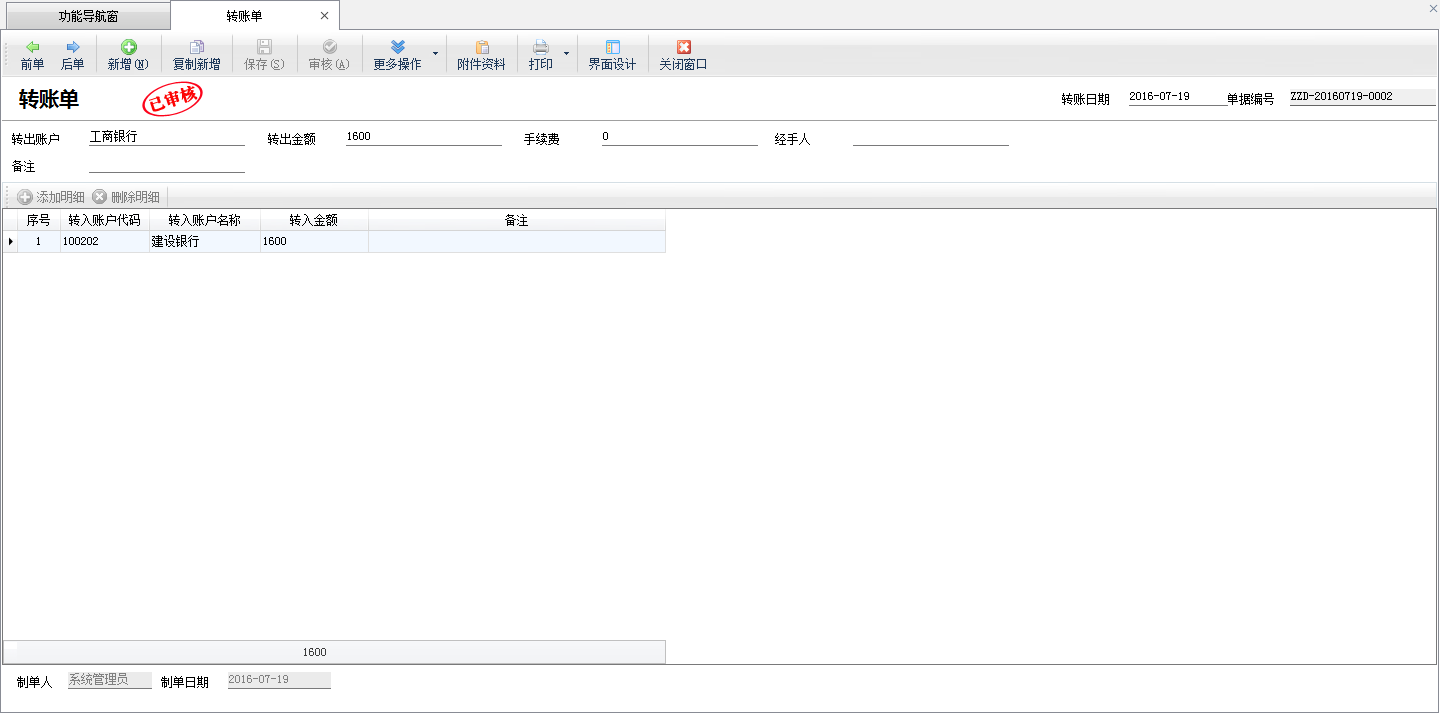1440x713 pixels.
Task: Click the 转出账户 field 工商银行
Action: [x=166, y=138]
